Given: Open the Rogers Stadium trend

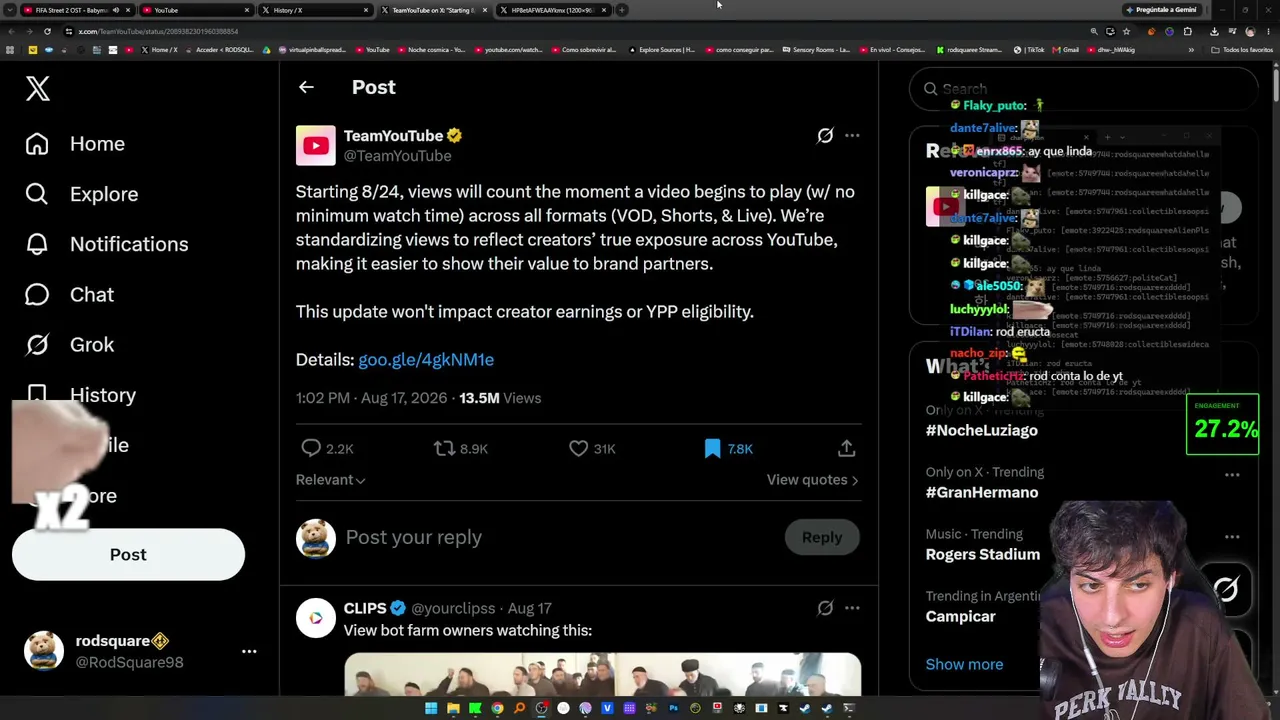Looking at the screenshot, I should [982, 554].
